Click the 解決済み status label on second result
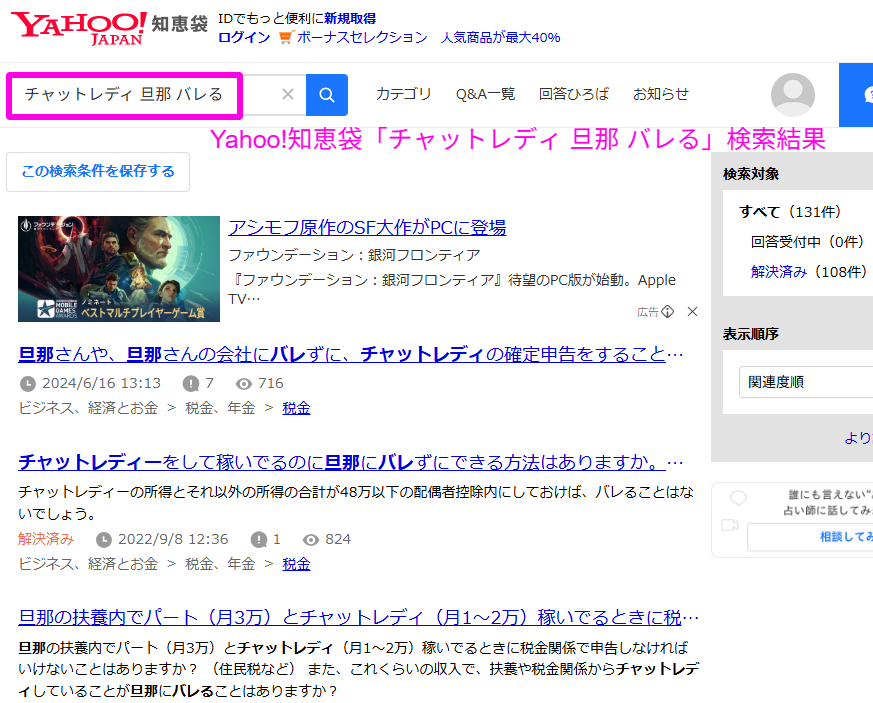The height and width of the screenshot is (703, 873). [46, 539]
